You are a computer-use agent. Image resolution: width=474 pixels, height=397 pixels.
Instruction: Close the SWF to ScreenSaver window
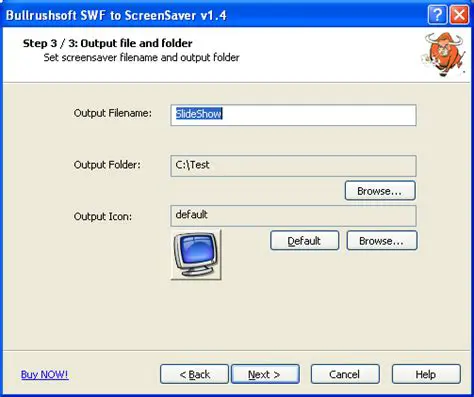coord(459,15)
